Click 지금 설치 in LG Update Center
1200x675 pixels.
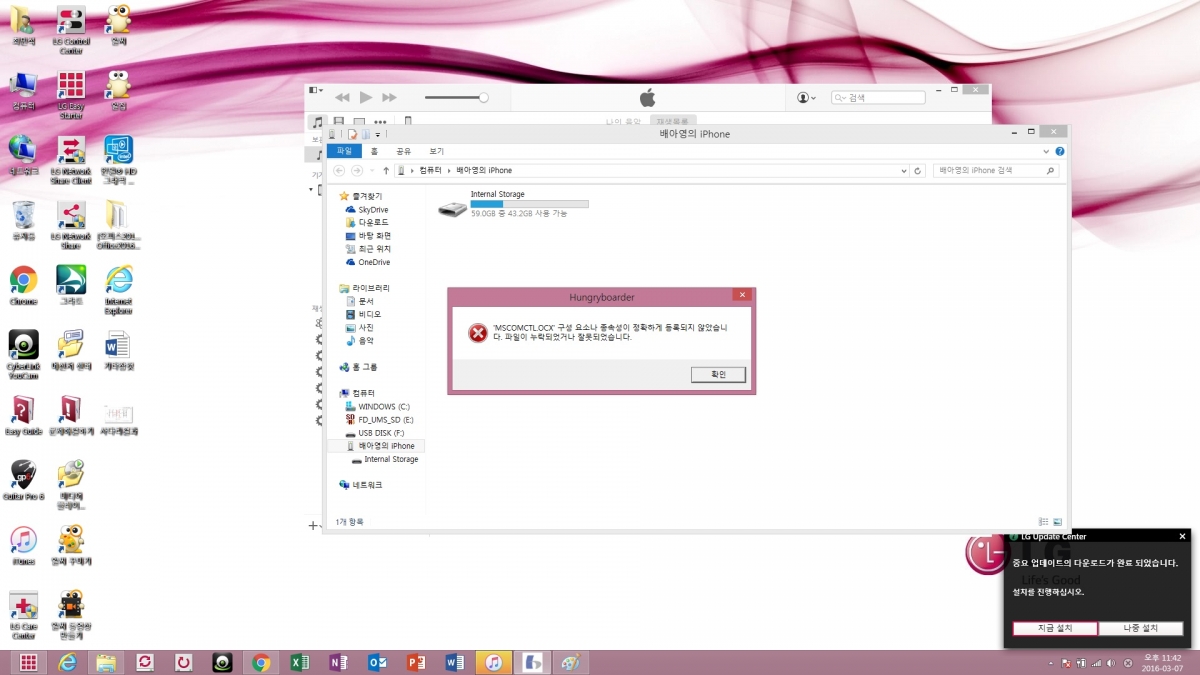coord(1054,628)
